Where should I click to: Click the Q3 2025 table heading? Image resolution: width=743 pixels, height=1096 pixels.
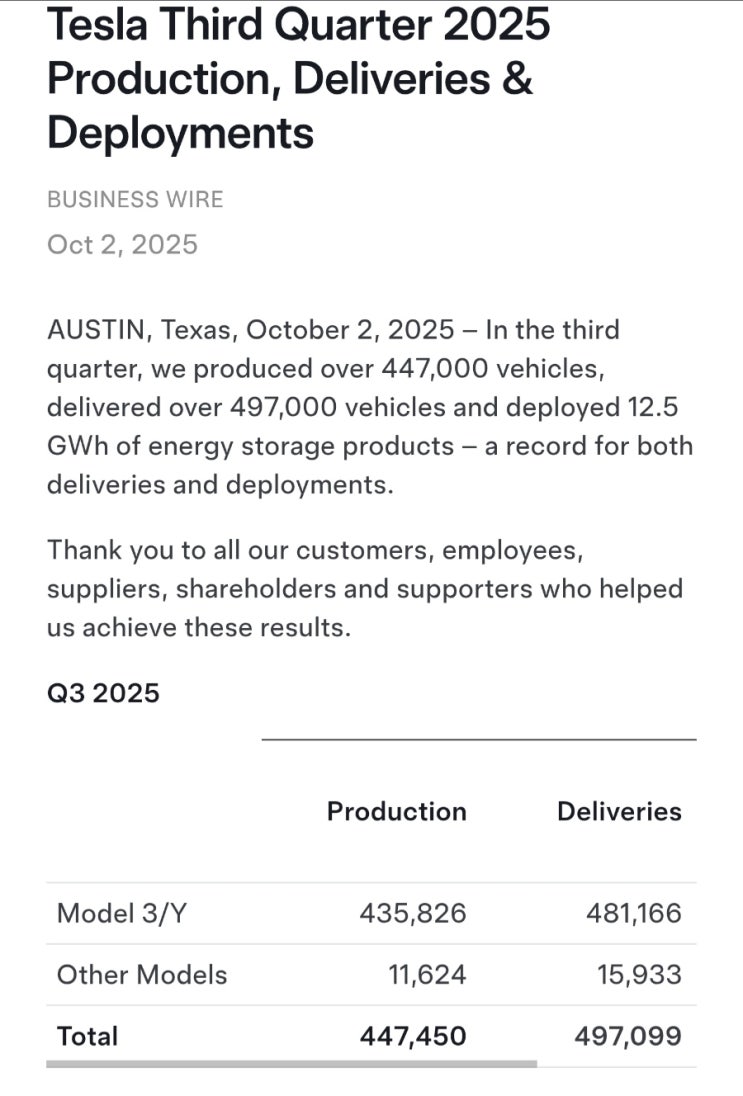[x=103, y=693]
